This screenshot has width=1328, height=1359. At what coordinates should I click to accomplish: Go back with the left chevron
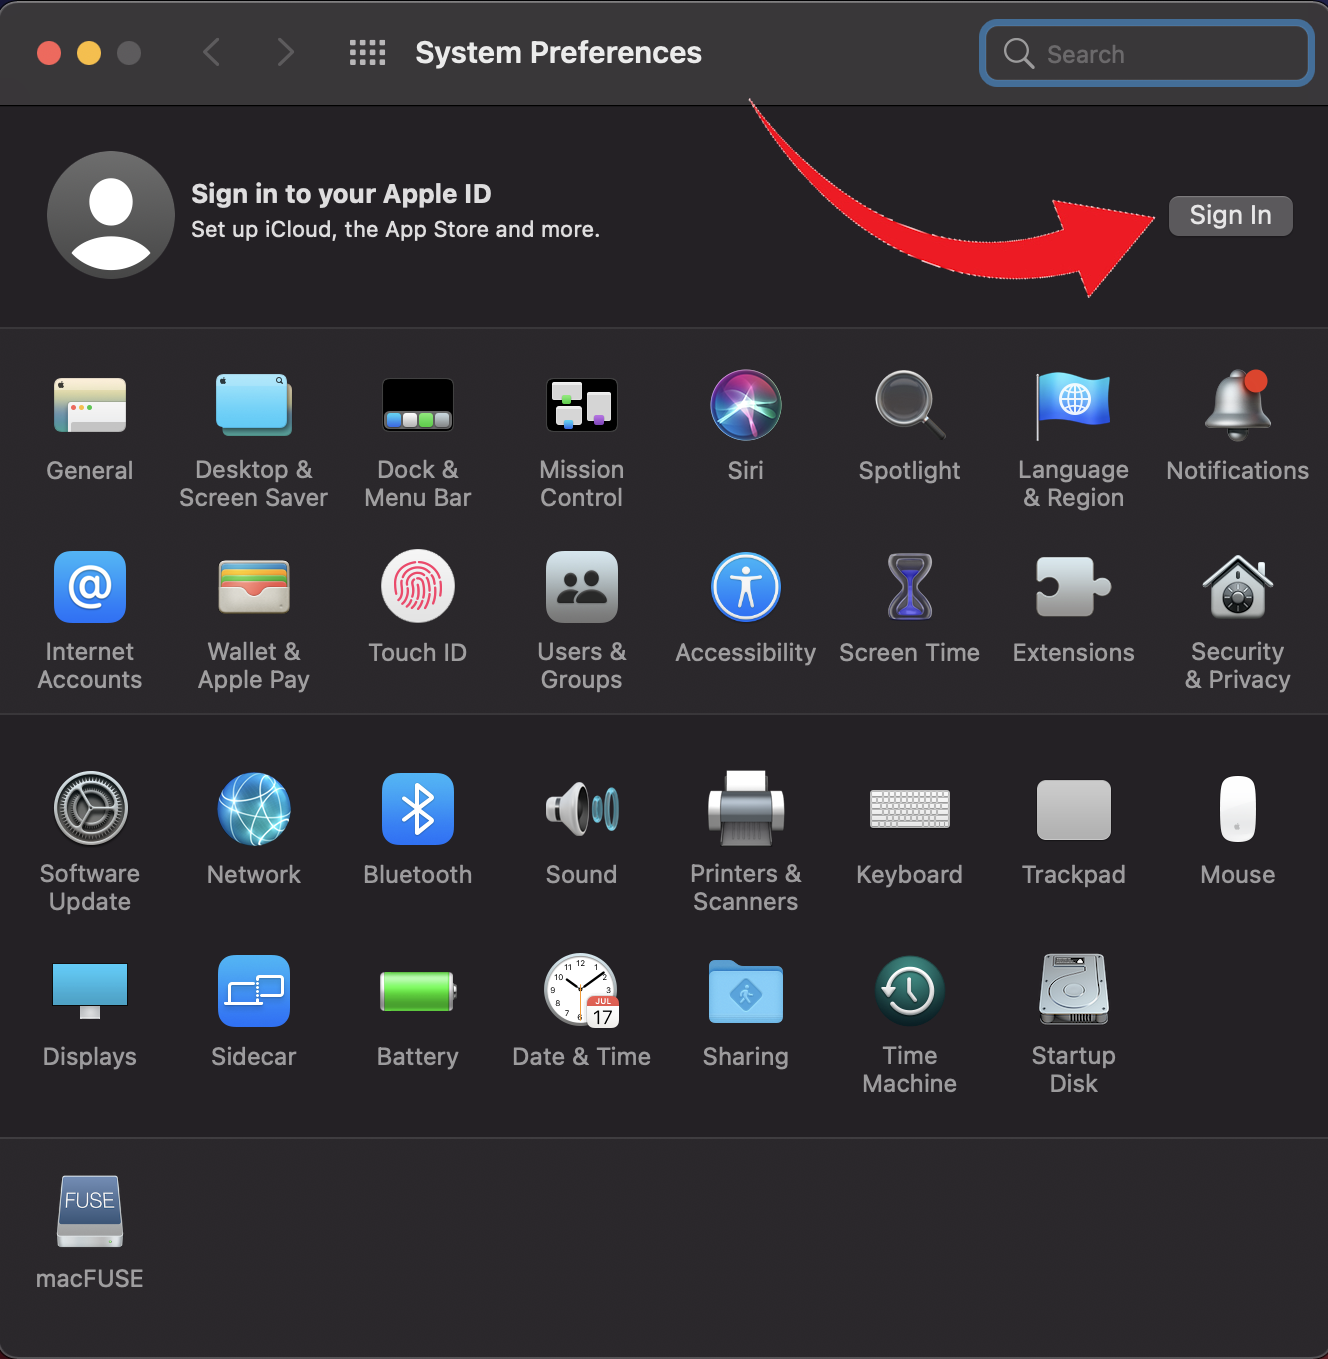[211, 52]
